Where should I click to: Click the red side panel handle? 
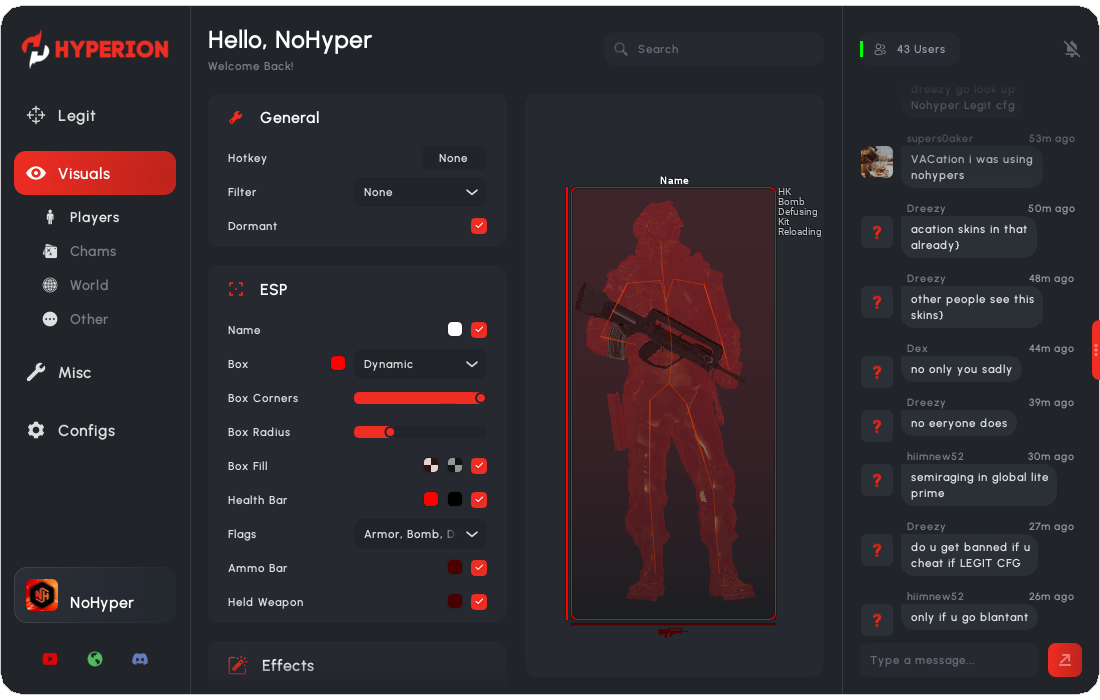1095,350
